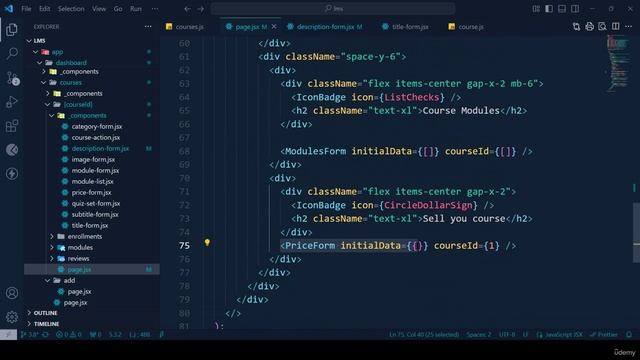Collapse the [courseId] folder

(x=48, y=104)
